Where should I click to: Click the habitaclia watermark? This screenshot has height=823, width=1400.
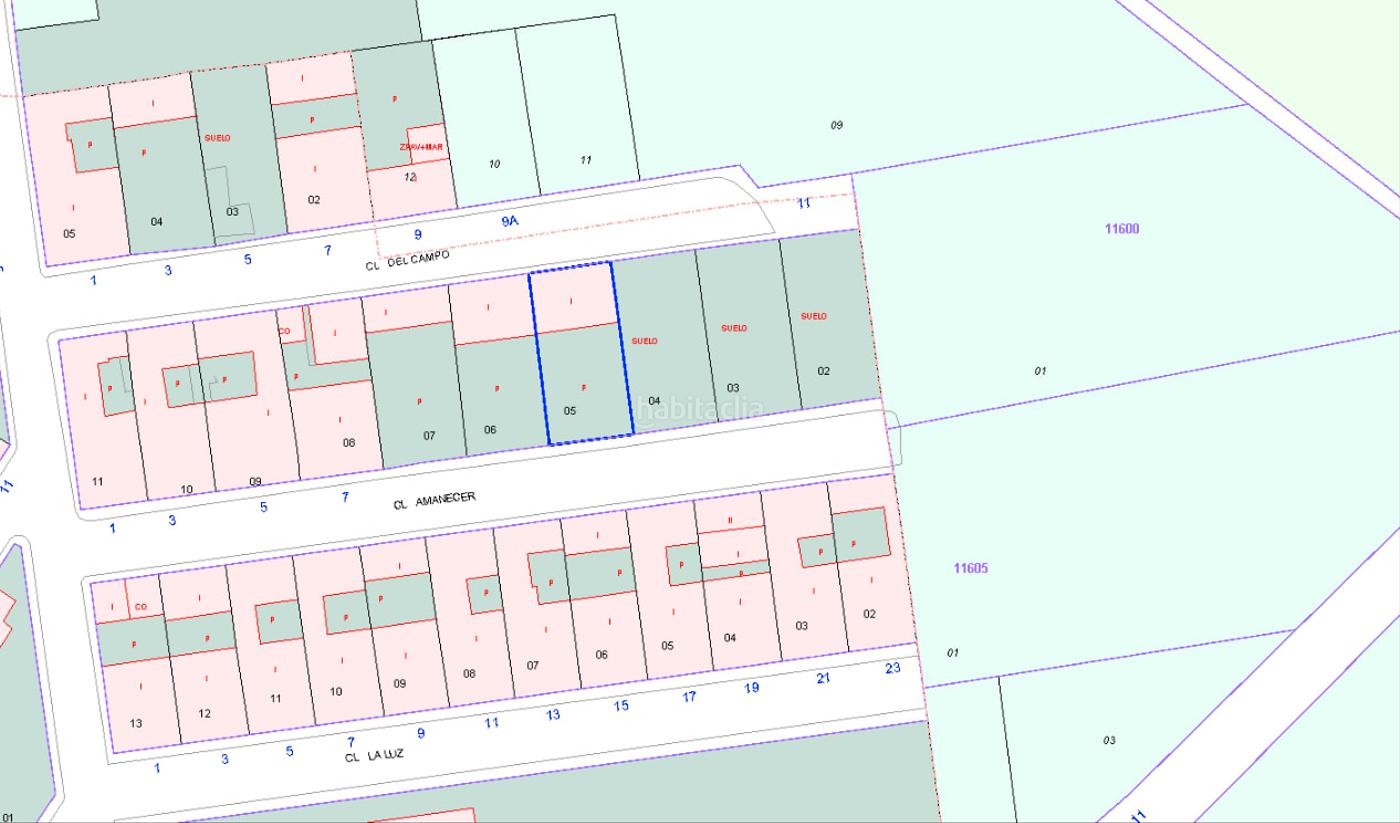(700, 408)
